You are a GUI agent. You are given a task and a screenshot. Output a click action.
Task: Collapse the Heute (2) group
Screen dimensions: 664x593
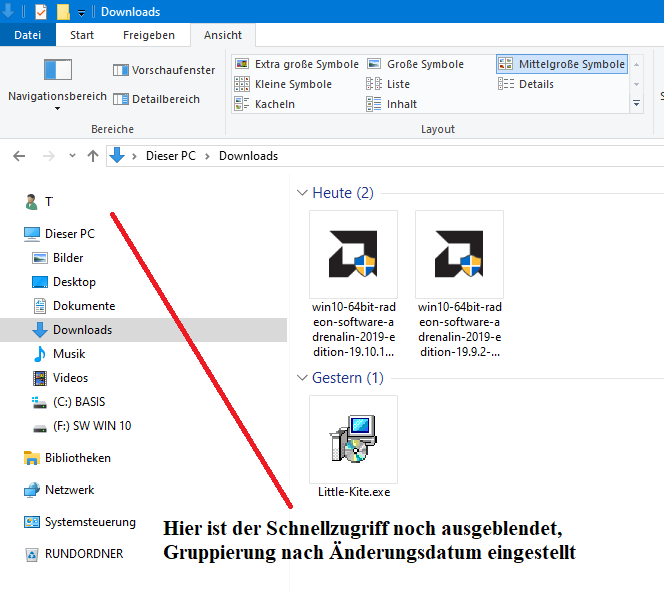pyautogui.click(x=302, y=193)
